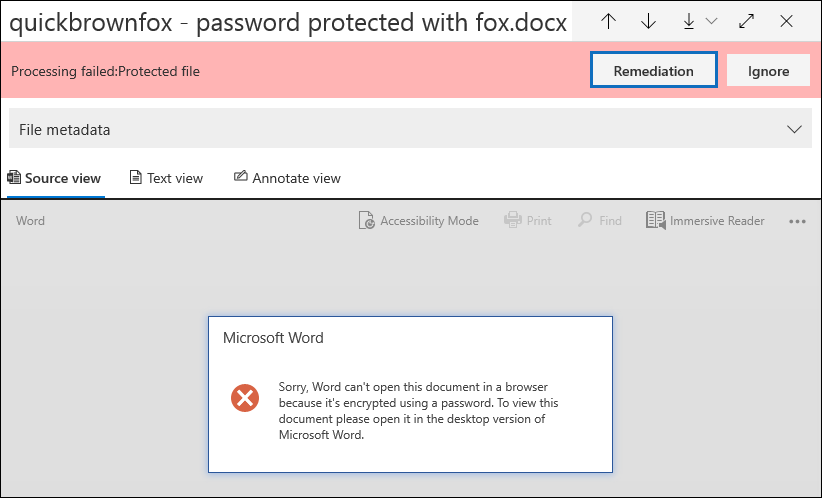This screenshot has width=822, height=498.
Task: Open the Text view tab
Action: (166, 178)
